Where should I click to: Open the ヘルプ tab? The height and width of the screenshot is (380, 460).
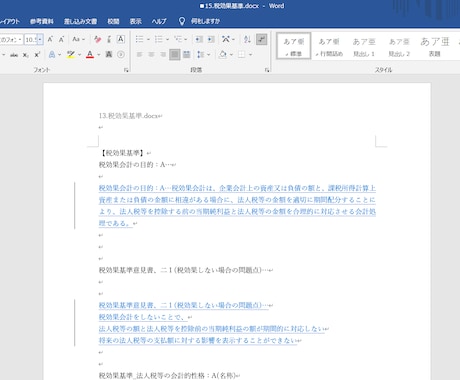coord(159,21)
